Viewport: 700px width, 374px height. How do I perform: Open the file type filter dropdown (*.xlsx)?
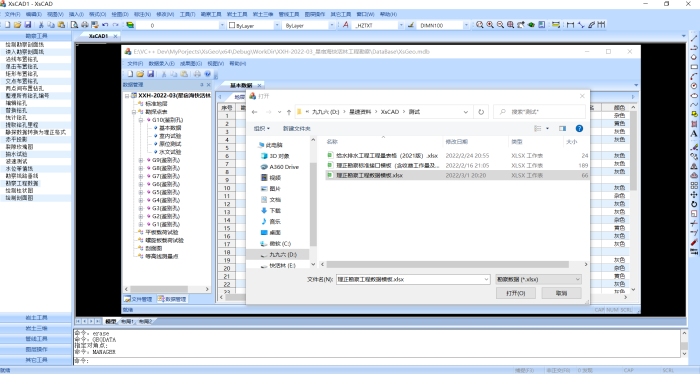point(538,279)
